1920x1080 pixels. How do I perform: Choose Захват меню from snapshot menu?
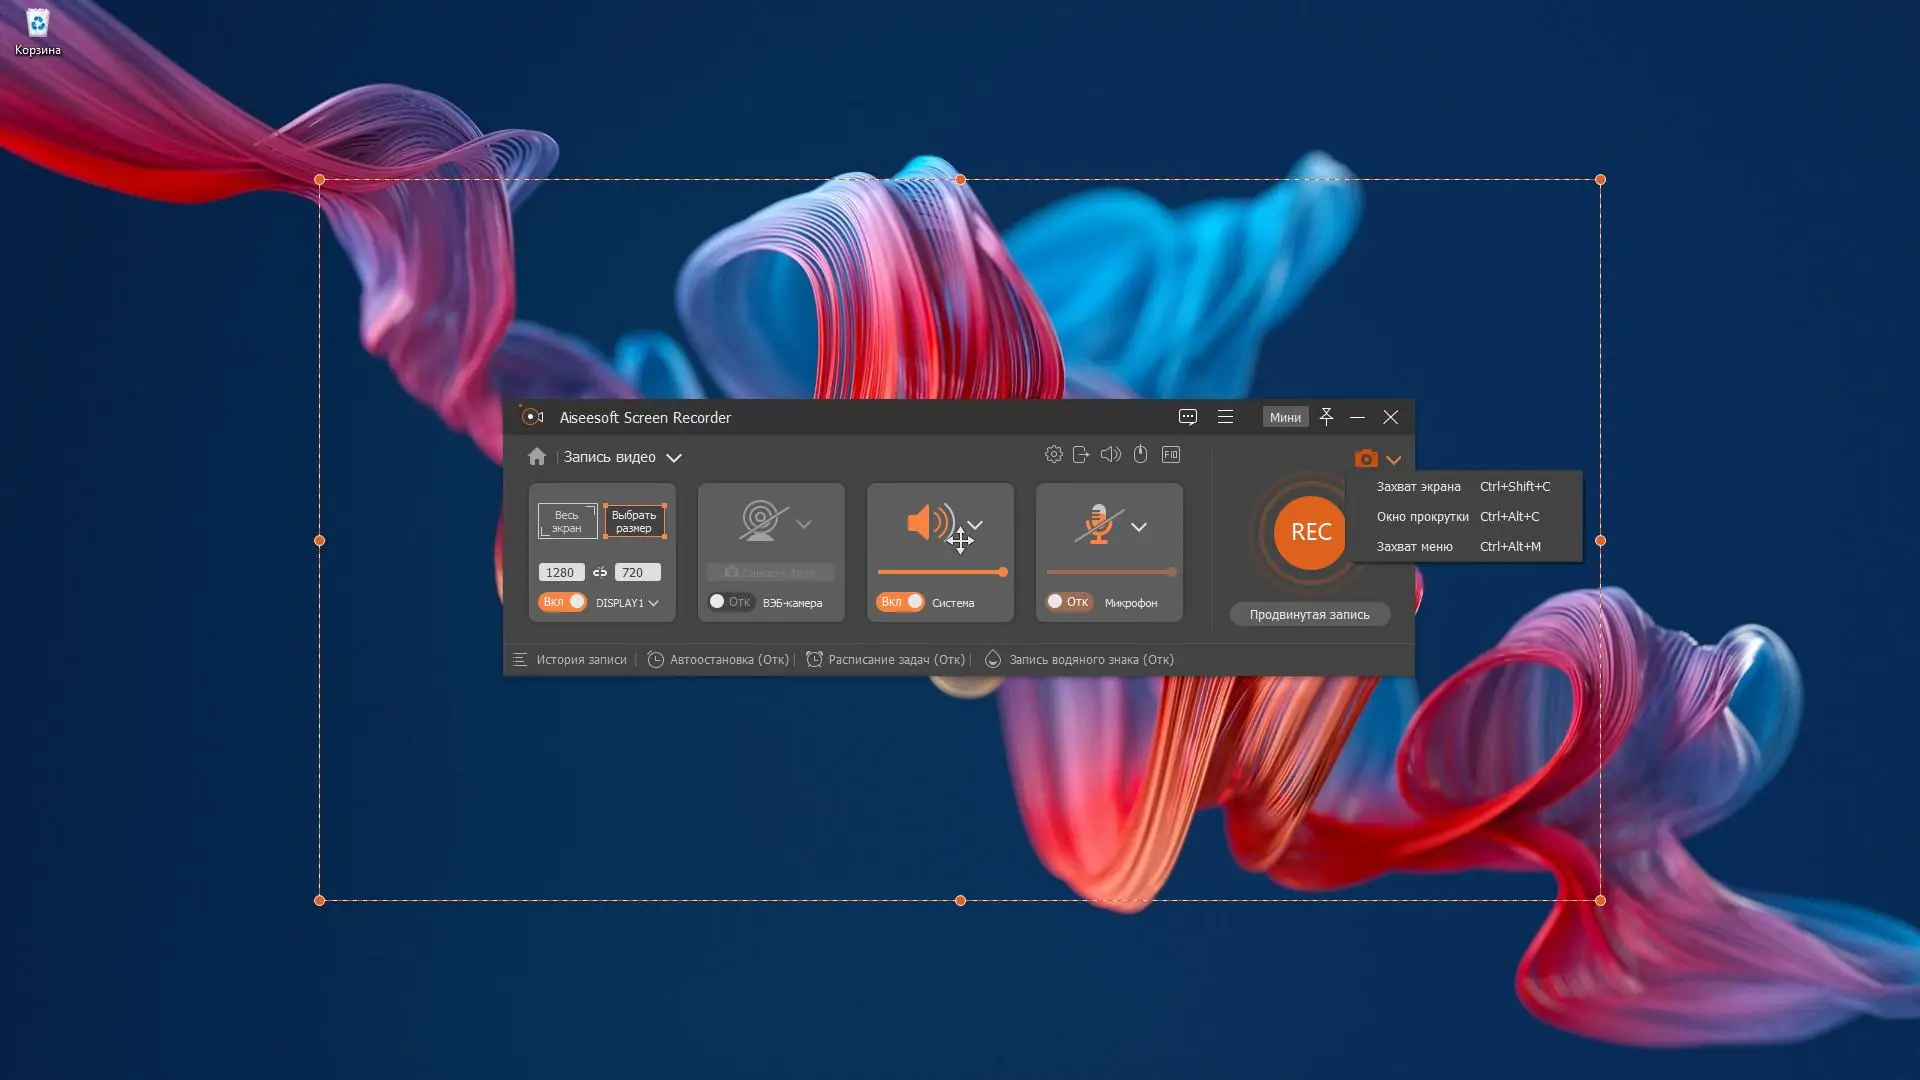click(1414, 547)
